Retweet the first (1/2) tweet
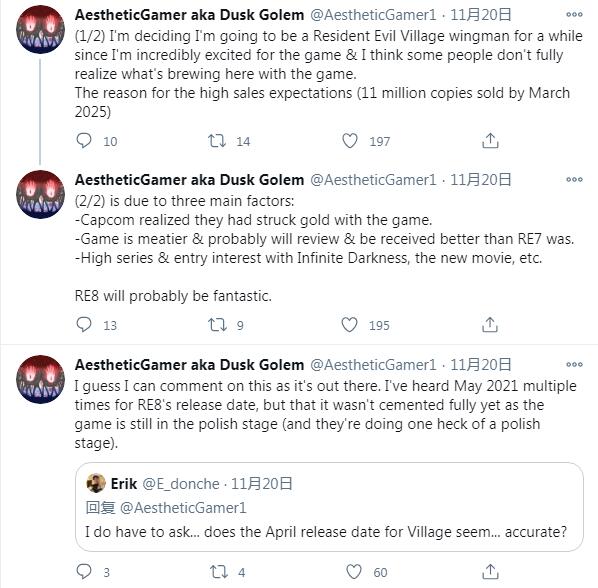 coord(217,141)
